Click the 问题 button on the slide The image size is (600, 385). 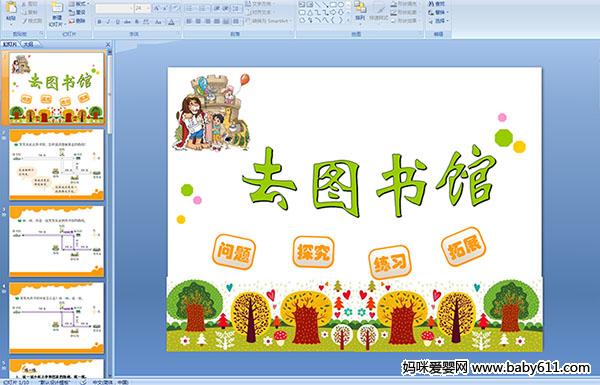click(234, 252)
